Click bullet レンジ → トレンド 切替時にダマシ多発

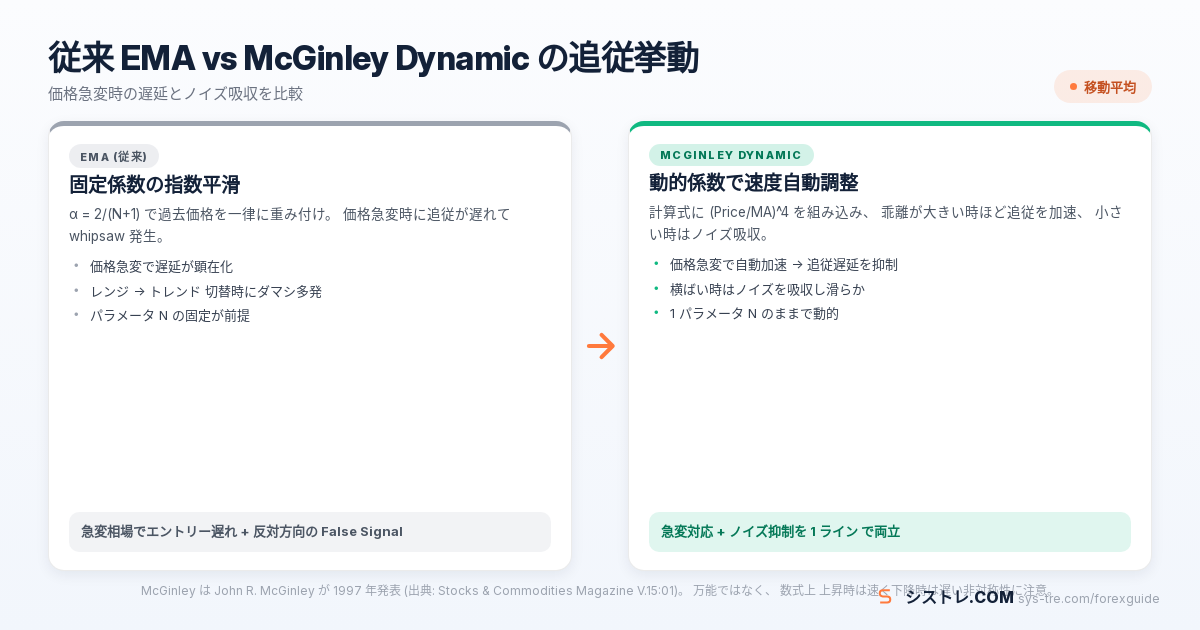[206, 291]
